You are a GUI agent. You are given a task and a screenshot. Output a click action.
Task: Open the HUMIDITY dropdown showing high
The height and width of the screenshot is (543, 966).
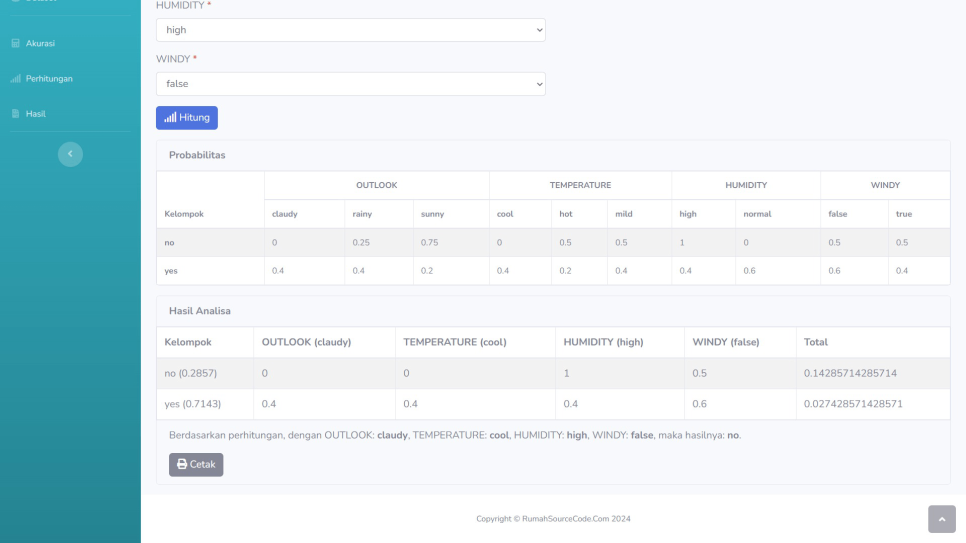[x=350, y=30]
